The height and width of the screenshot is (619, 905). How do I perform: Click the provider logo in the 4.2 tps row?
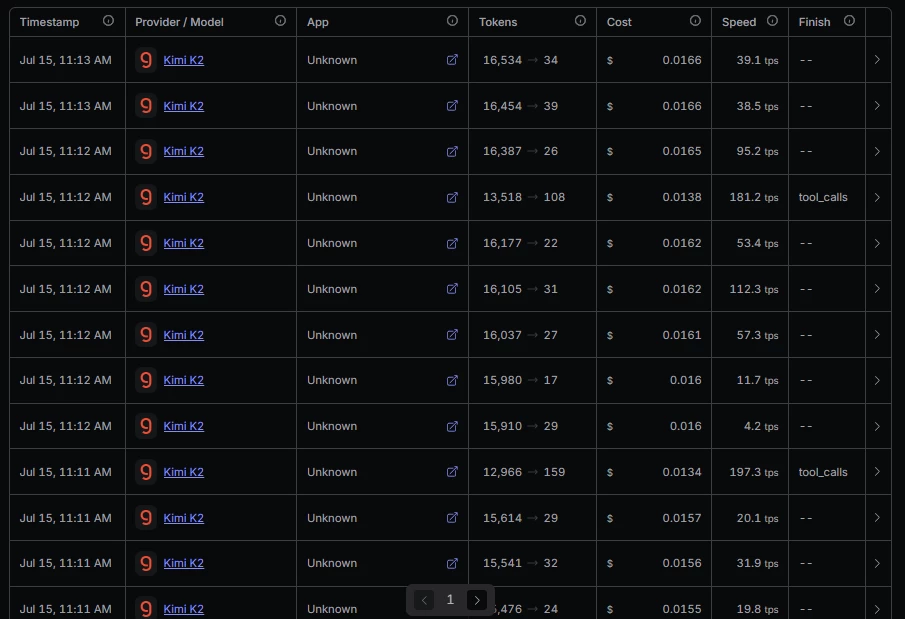coord(146,426)
